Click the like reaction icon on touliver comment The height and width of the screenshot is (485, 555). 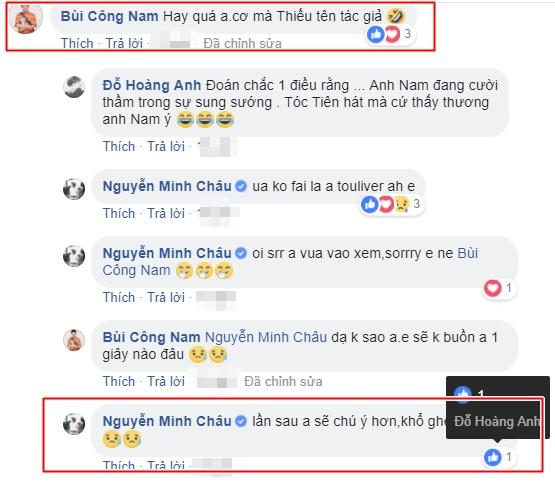point(370,204)
